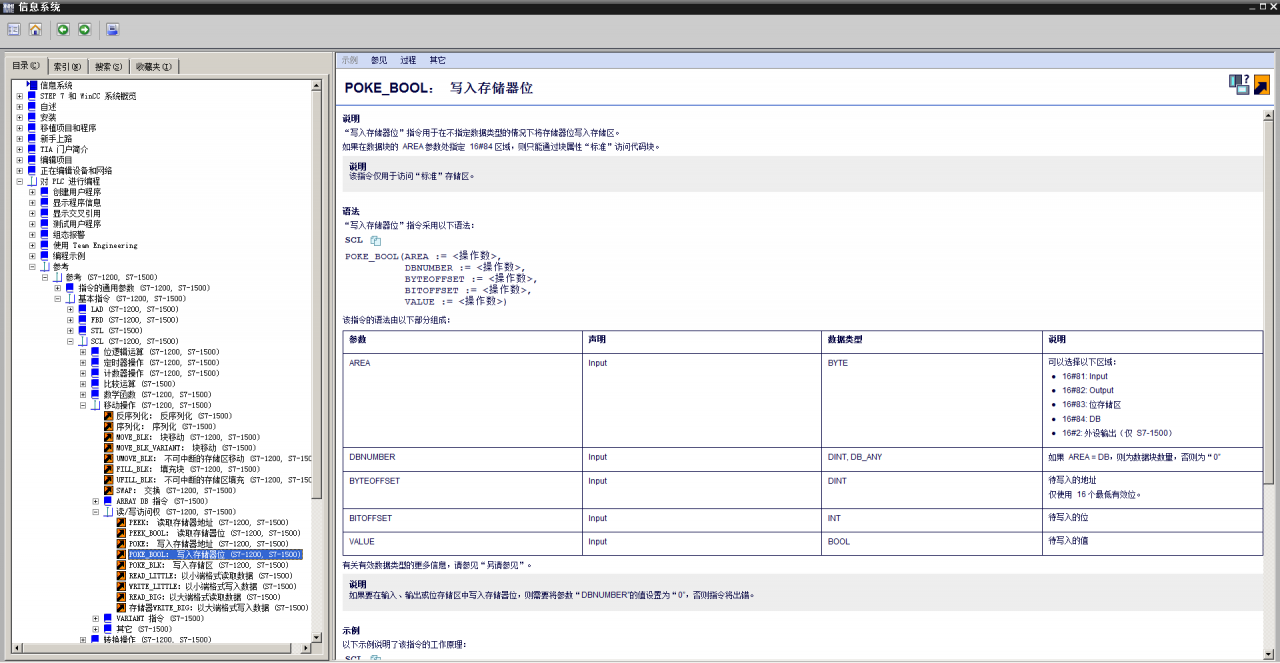Open topic icon for PEEK: 读取存储器地址
The height and width of the screenshot is (663, 1280).
(121, 522)
